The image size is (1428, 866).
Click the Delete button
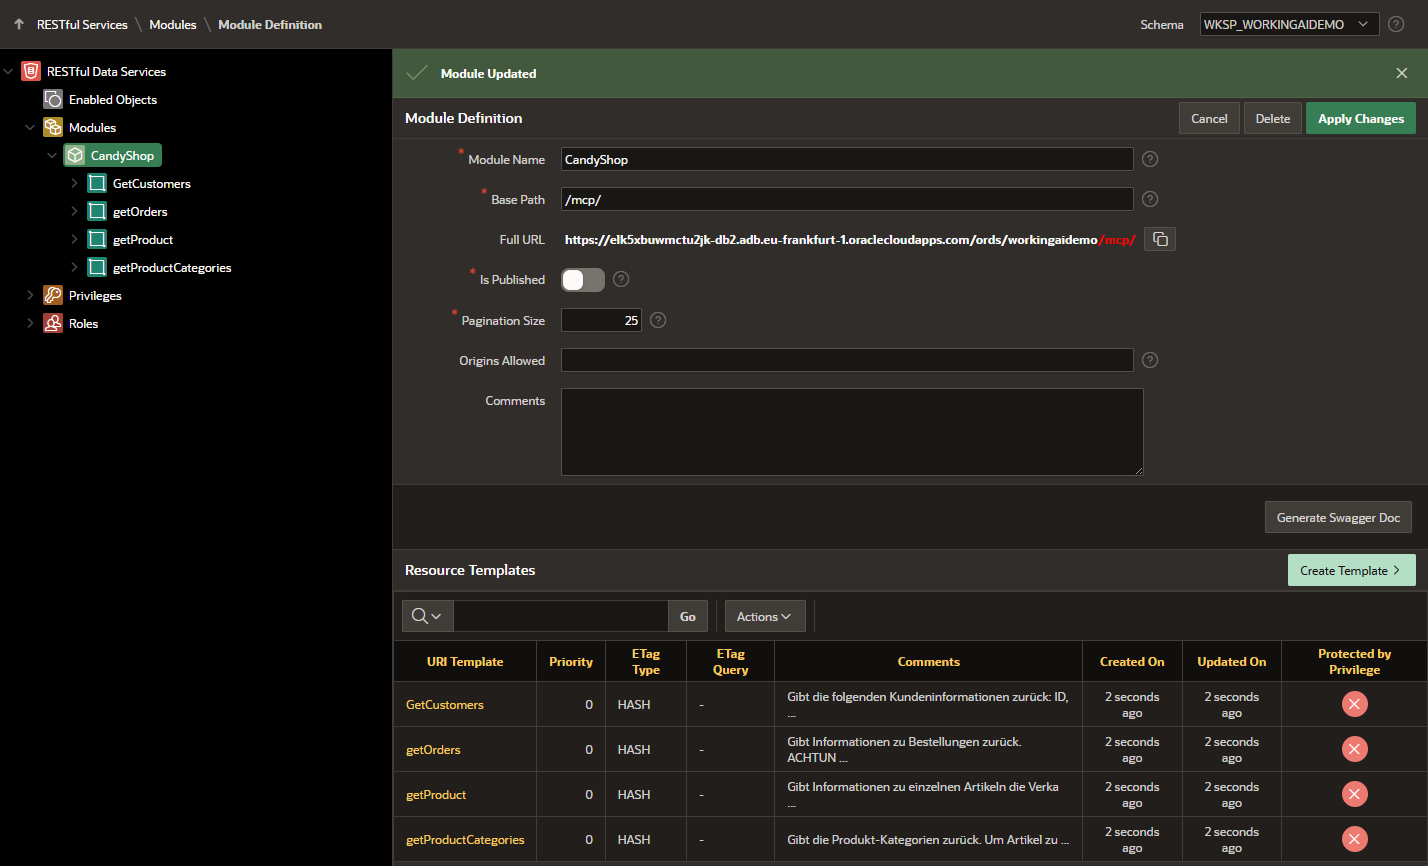[1273, 118]
